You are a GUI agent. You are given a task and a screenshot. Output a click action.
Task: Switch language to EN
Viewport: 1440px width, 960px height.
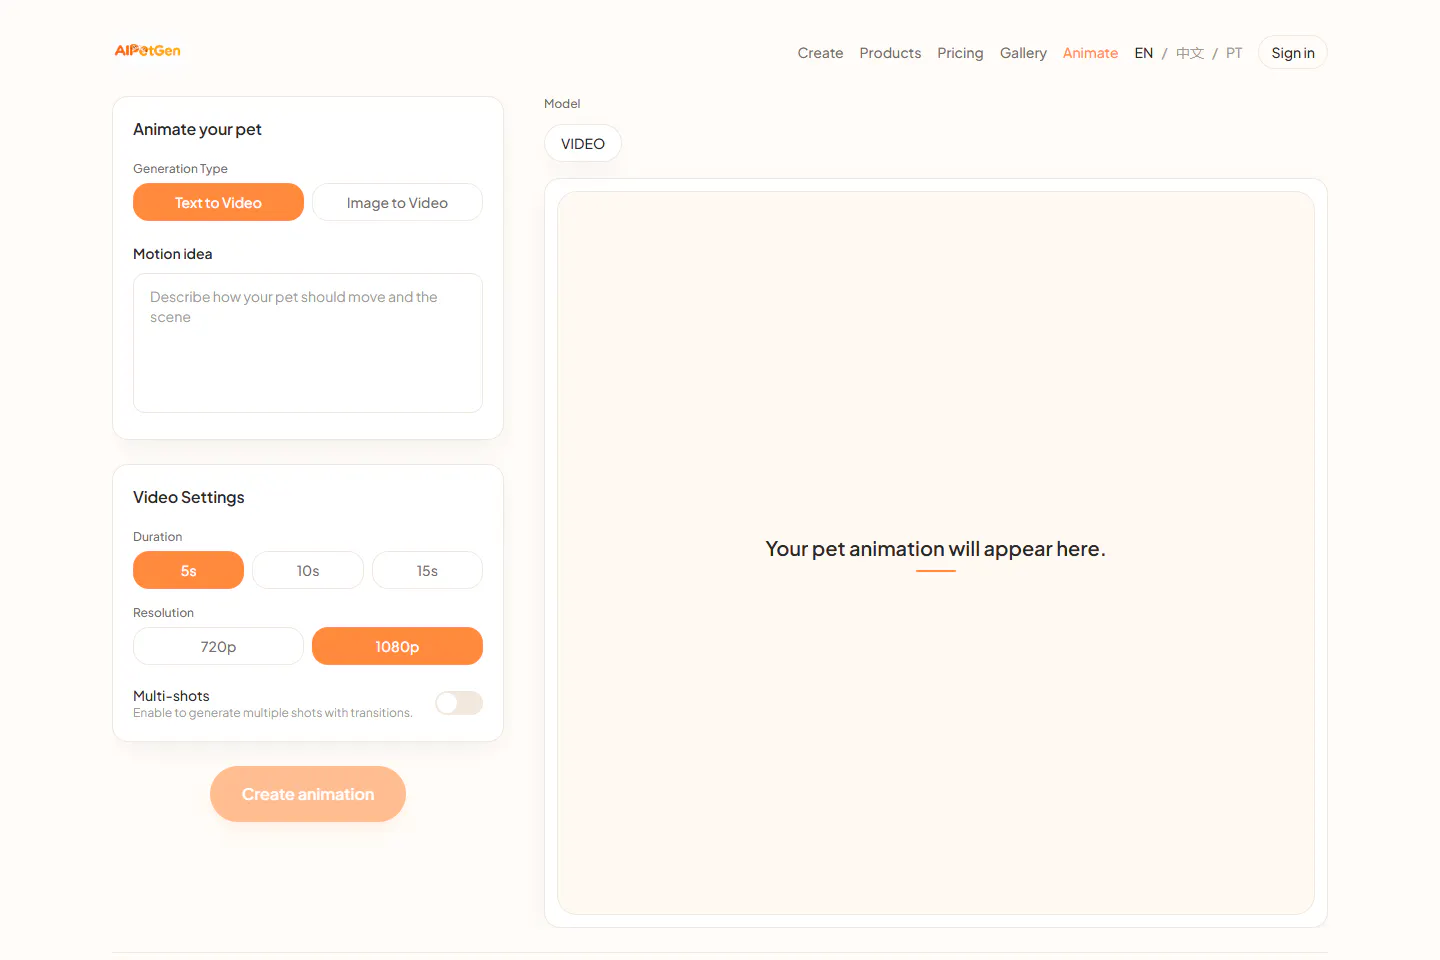pyautogui.click(x=1144, y=53)
